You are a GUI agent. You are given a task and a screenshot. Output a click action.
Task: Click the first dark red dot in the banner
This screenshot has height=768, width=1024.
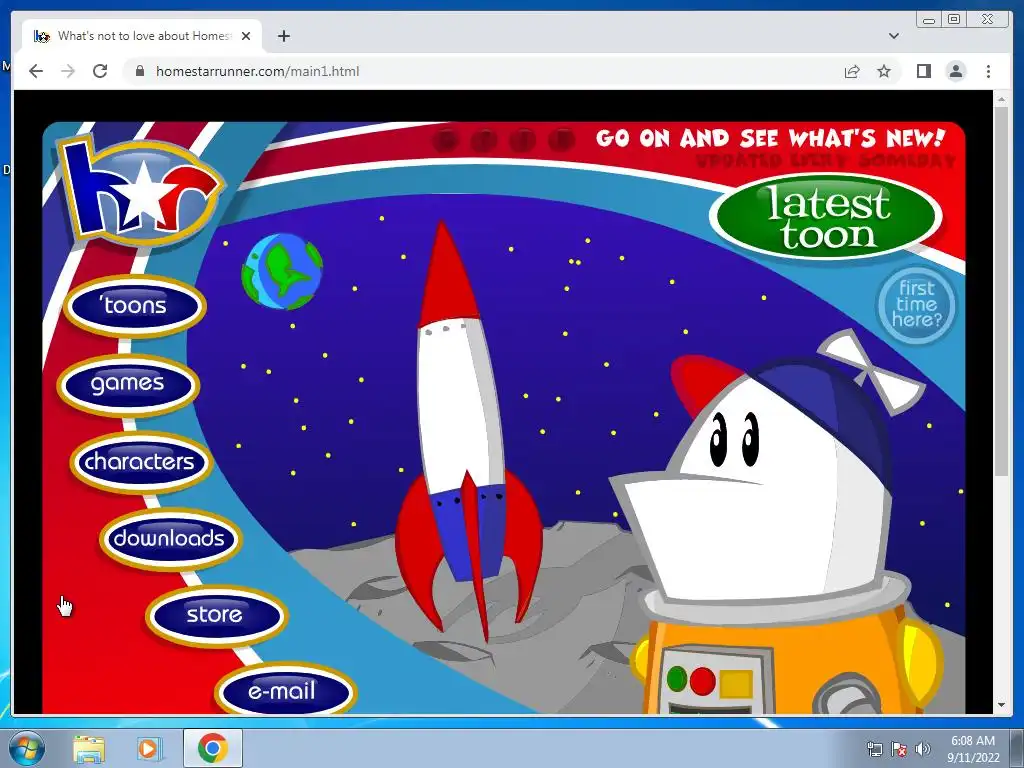[445, 140]
